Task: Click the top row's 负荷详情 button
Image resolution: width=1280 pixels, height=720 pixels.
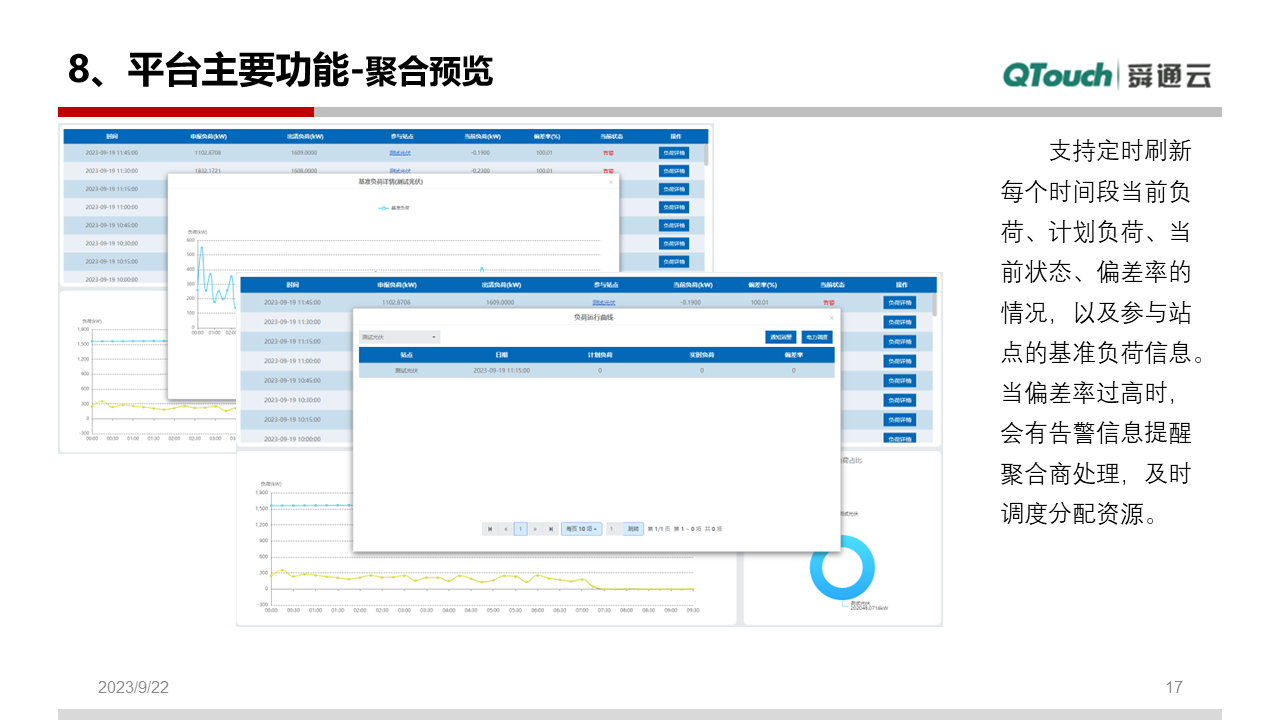Action: (675, 154)
